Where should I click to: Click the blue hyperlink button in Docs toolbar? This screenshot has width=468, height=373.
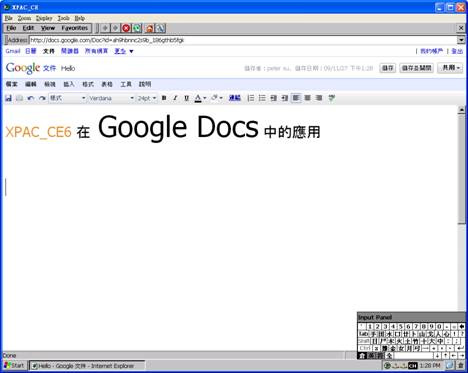coord(235,98)
